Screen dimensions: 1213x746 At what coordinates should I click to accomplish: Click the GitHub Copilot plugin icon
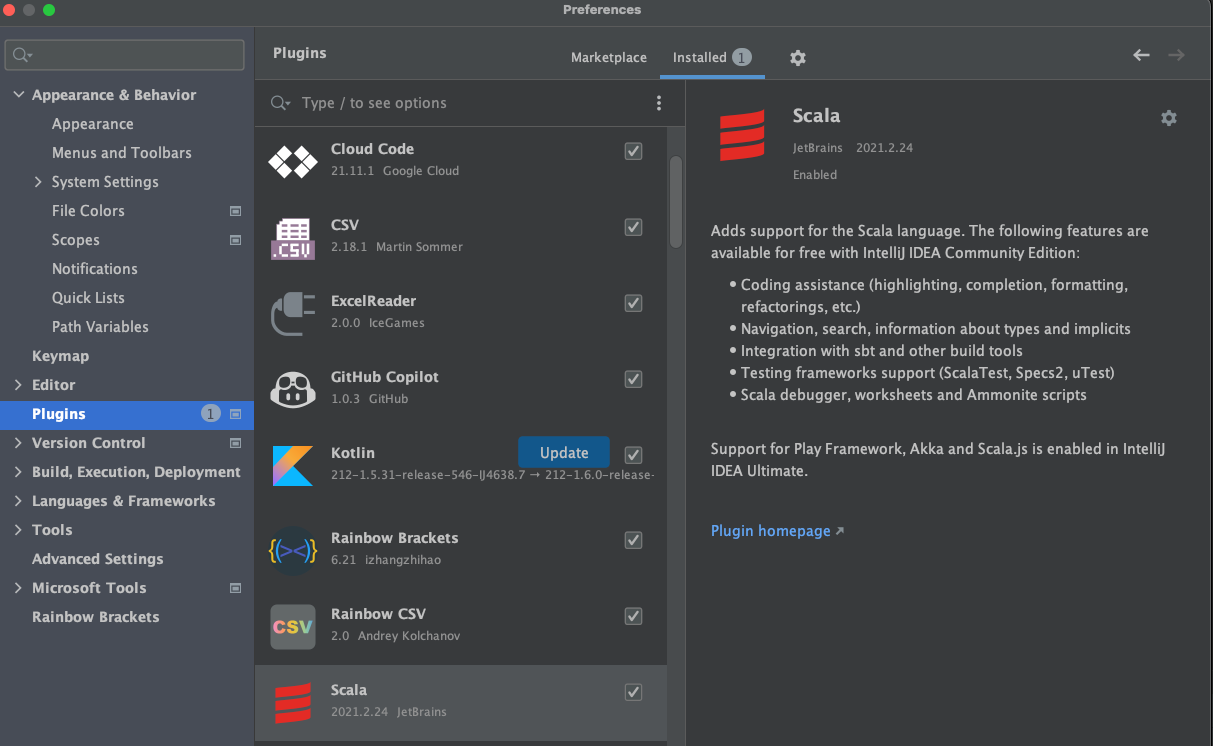coord(292,389)
